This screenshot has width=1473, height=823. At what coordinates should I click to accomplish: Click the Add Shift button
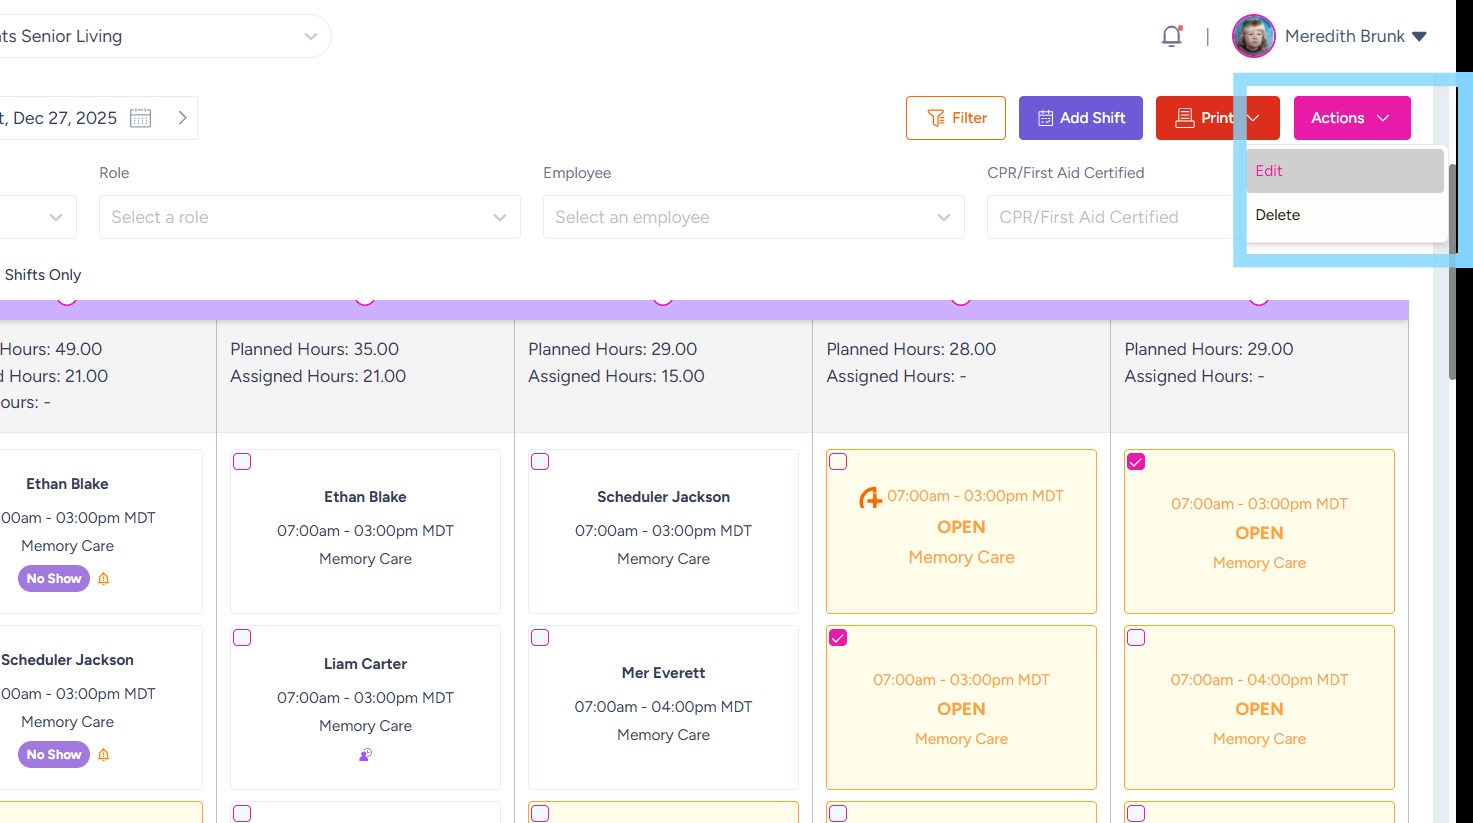(x=1080, y=118)
